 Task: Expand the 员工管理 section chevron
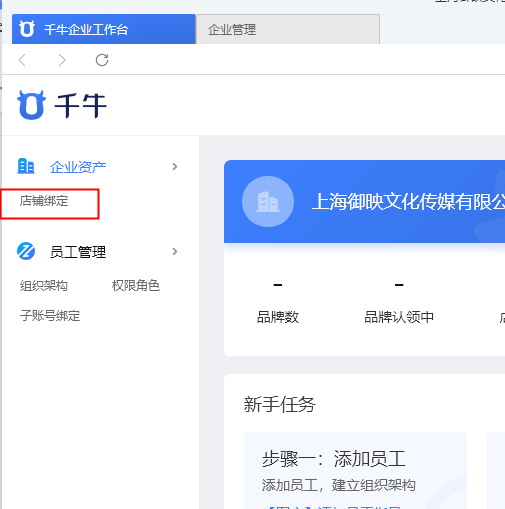click(175, 252)
